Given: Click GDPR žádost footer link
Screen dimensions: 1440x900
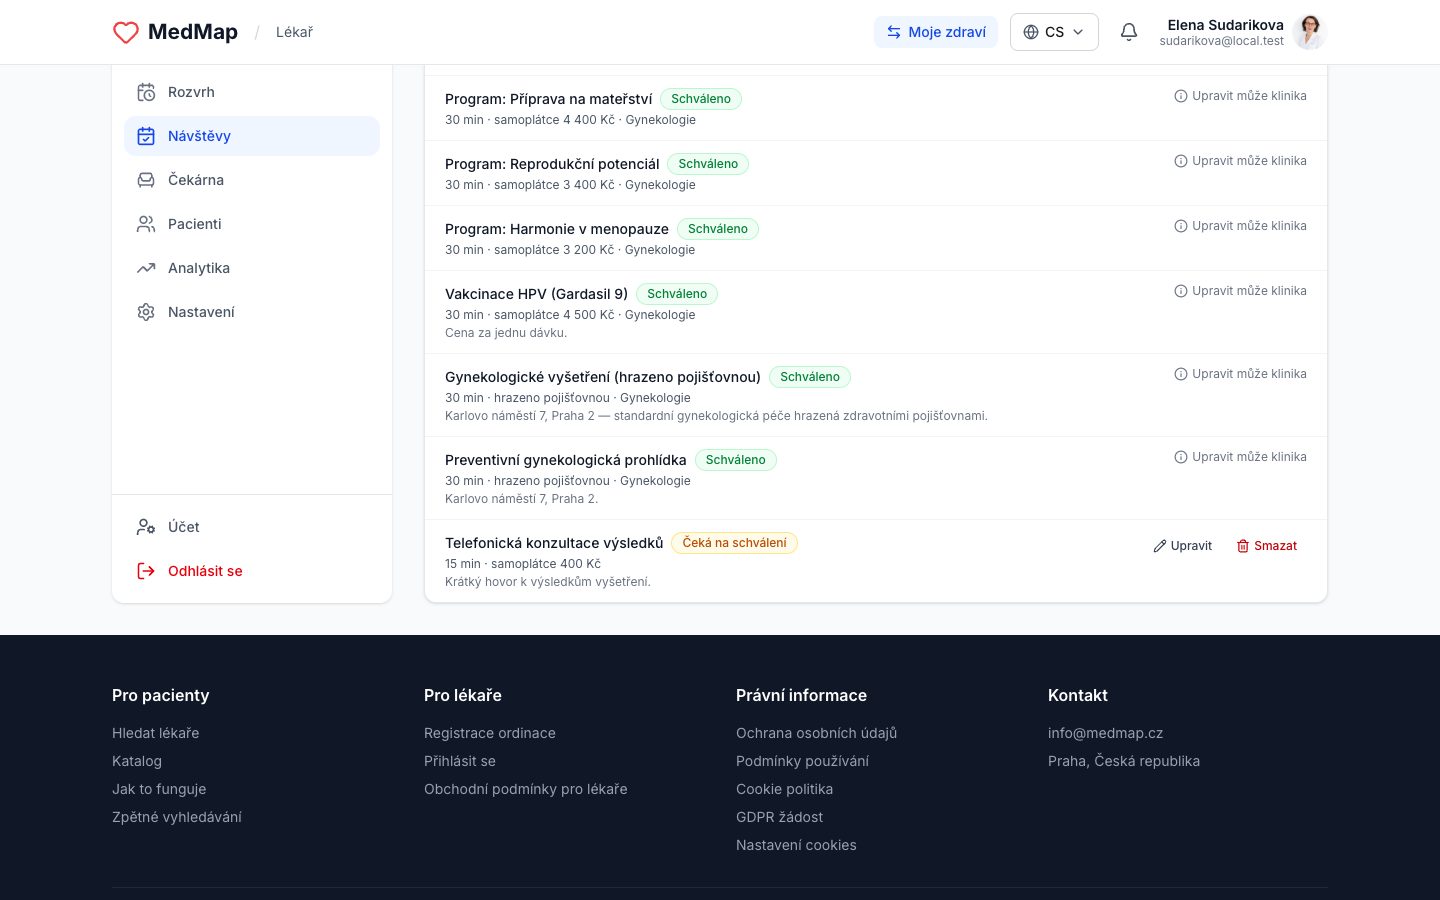Looking at the screenshot, I should pyautogui.click(x=779, y=817).
